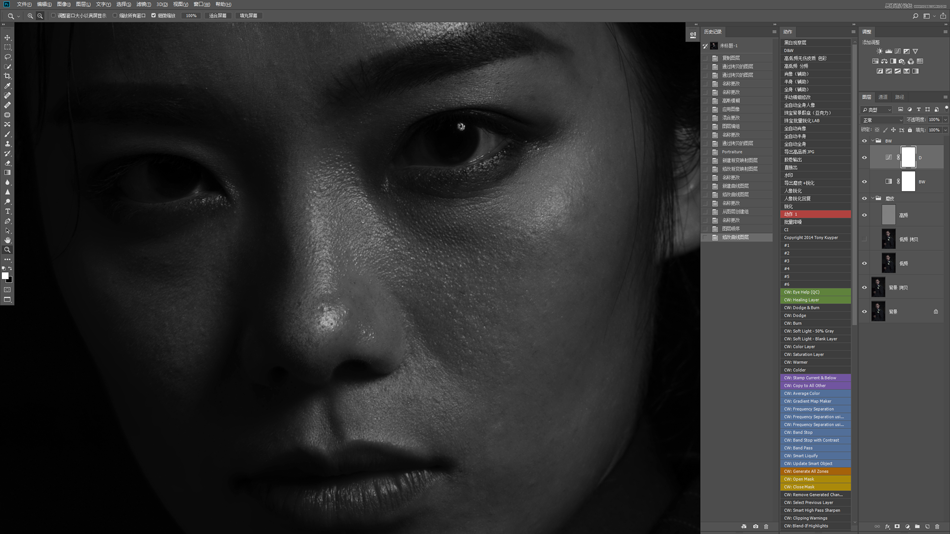
Task: Click the 100% zoom button
Action: point(191,16)
